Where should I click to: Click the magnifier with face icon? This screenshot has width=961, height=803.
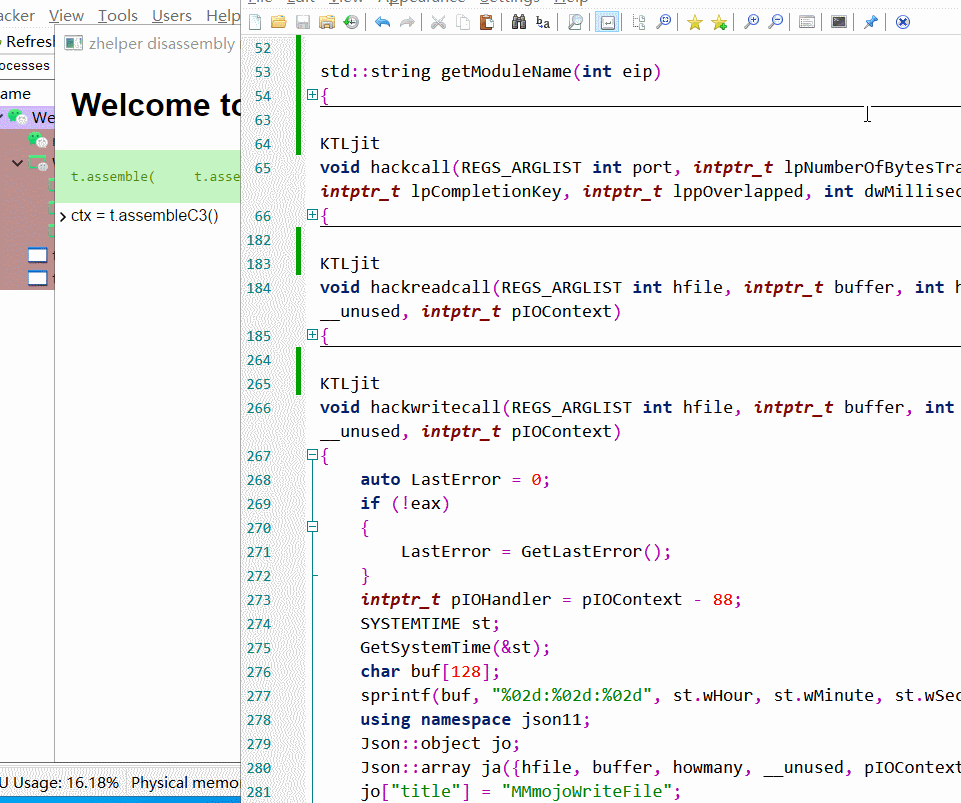(663, 23)
